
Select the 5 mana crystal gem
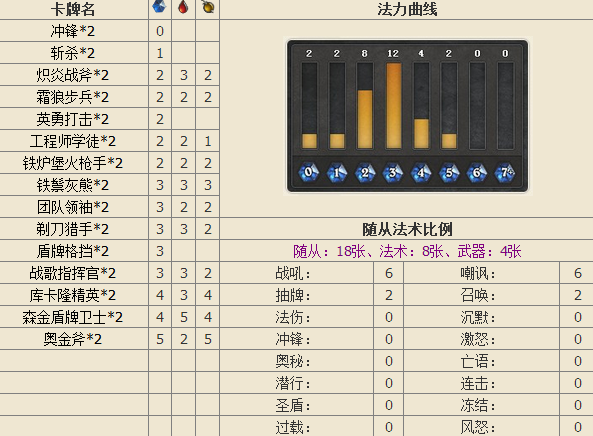click(x=449, y=173)
